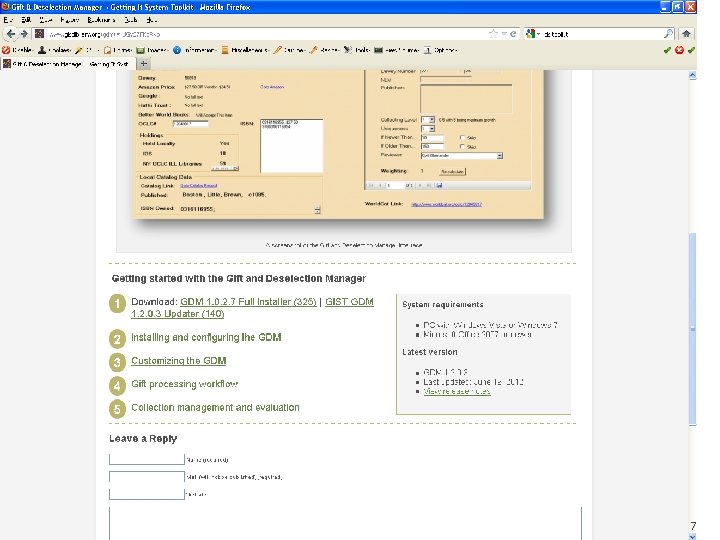
Task: Open the Outline toolbar menu
Action: 289,50
